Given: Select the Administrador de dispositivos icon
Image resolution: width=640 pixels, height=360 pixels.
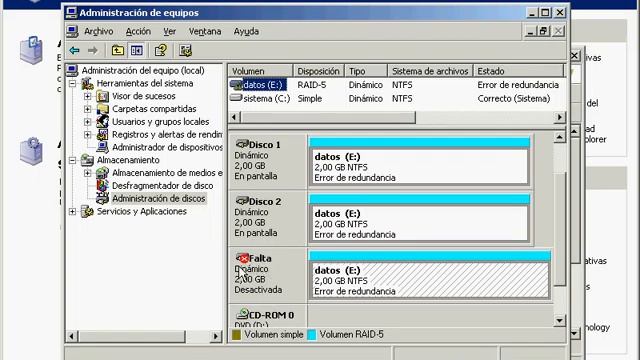Looking at the screenshot, I should click(x=102, y=147).
